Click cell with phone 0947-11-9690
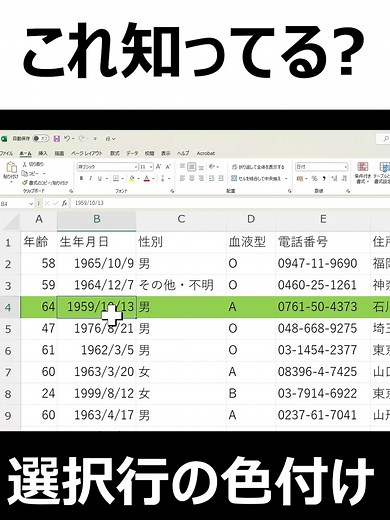Screen dimensions: 390x520 [323, 263]
